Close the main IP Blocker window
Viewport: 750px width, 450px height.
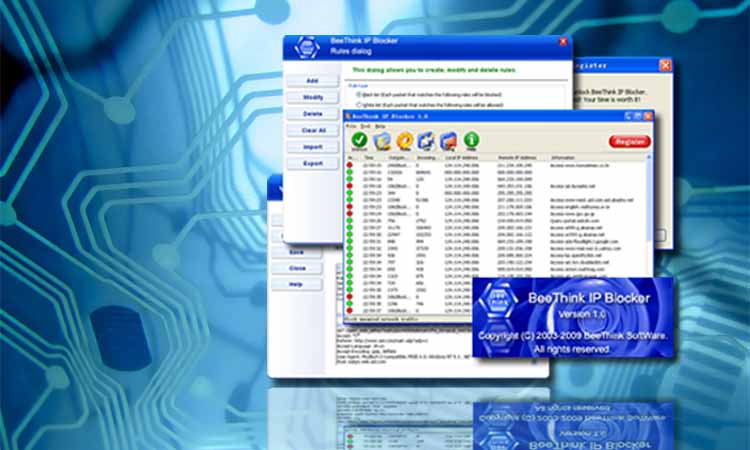[648, 116]
